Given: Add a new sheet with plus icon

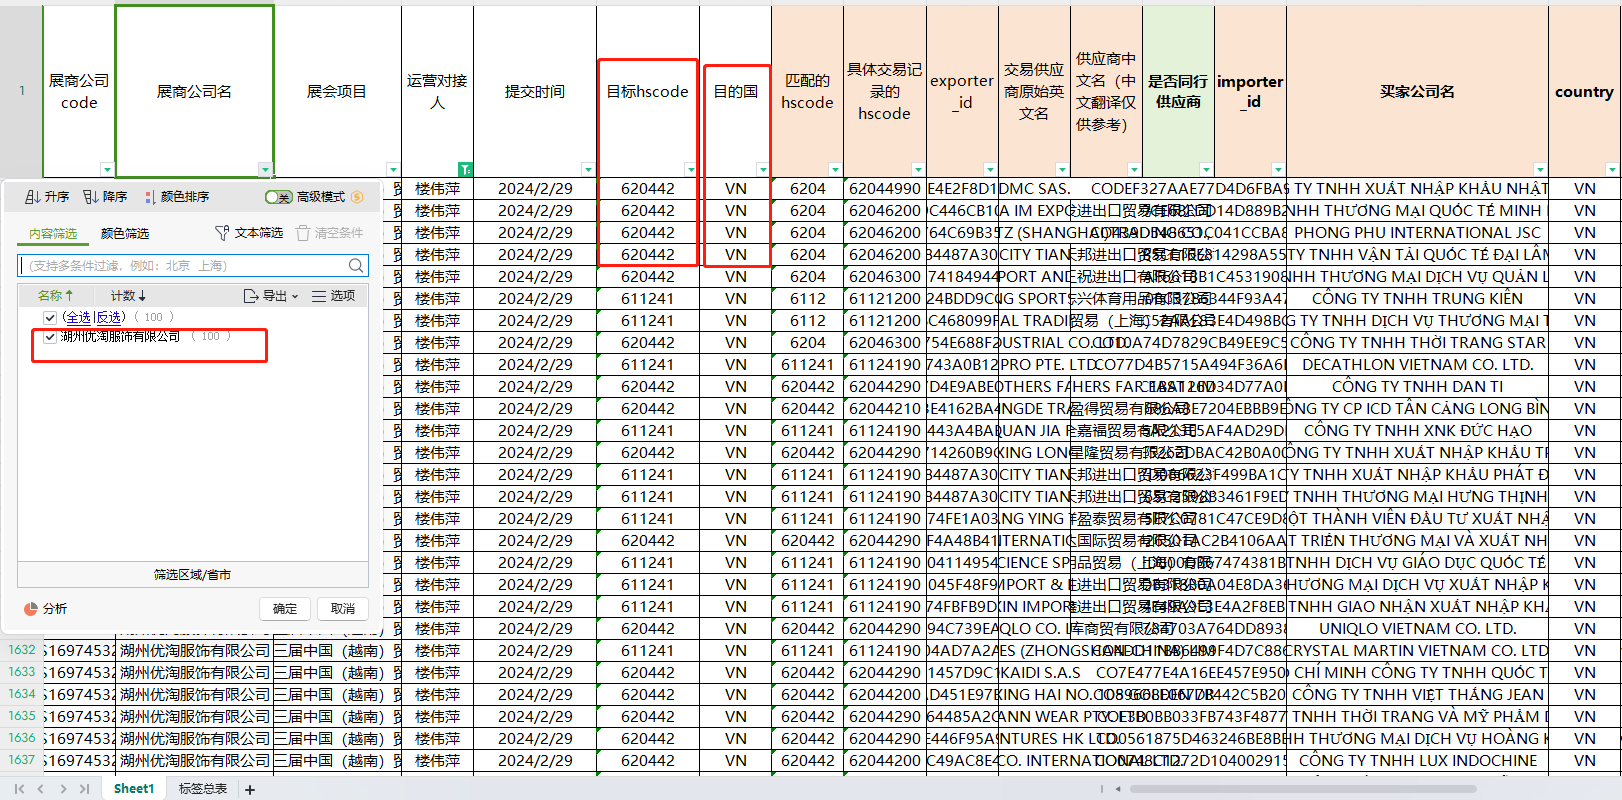Looking at the screenshot, I should 250,790.
